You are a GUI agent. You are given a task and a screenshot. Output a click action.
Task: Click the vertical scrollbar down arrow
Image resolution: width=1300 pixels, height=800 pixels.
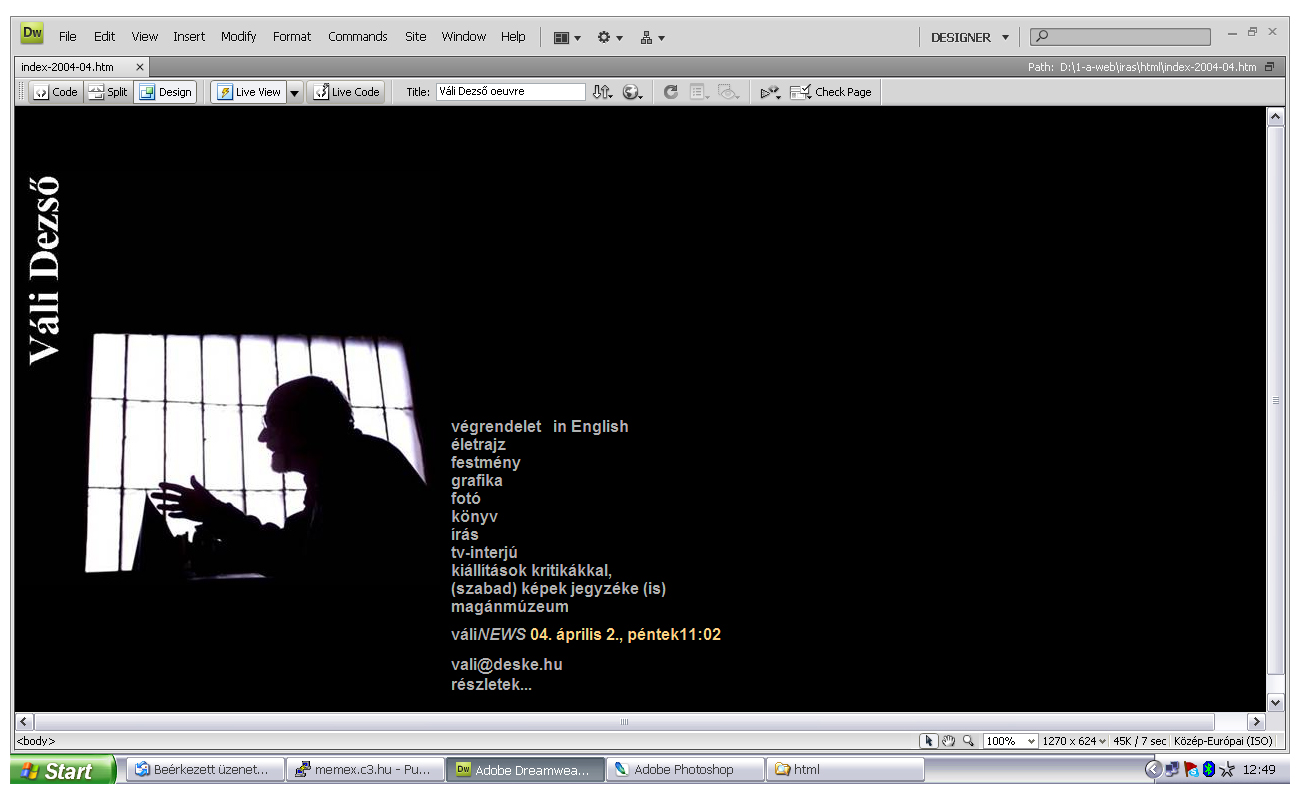[1275, 702]
